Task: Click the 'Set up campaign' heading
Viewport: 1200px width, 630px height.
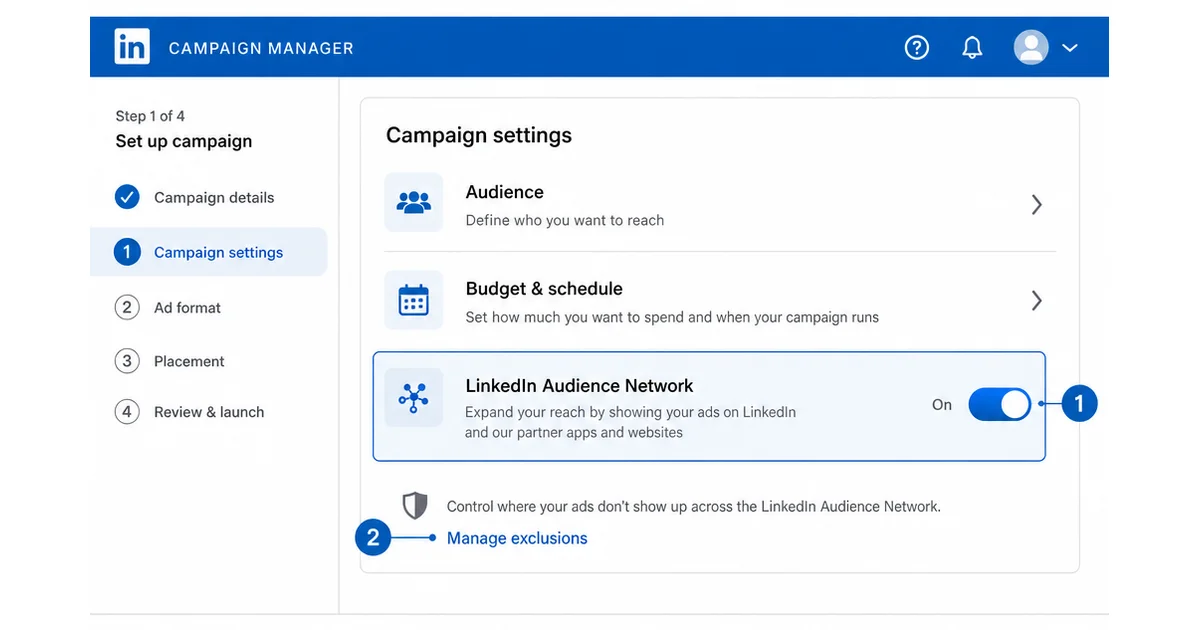Action: [x=184, y=141]
